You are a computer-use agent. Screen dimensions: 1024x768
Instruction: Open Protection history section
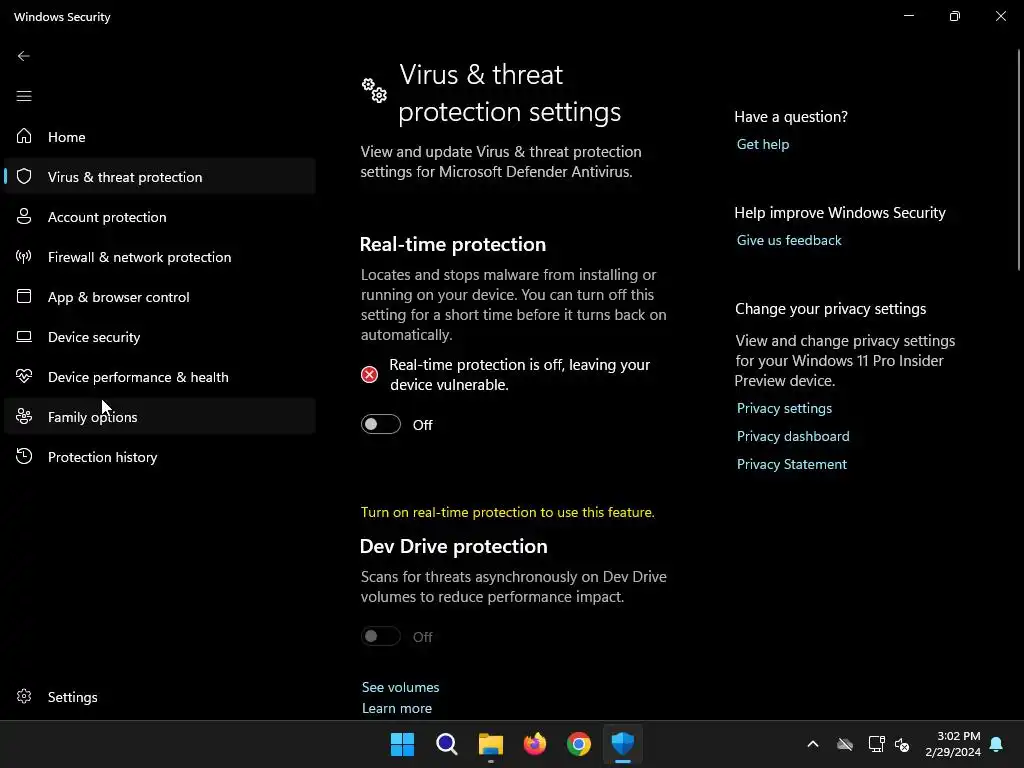(159, 456)
